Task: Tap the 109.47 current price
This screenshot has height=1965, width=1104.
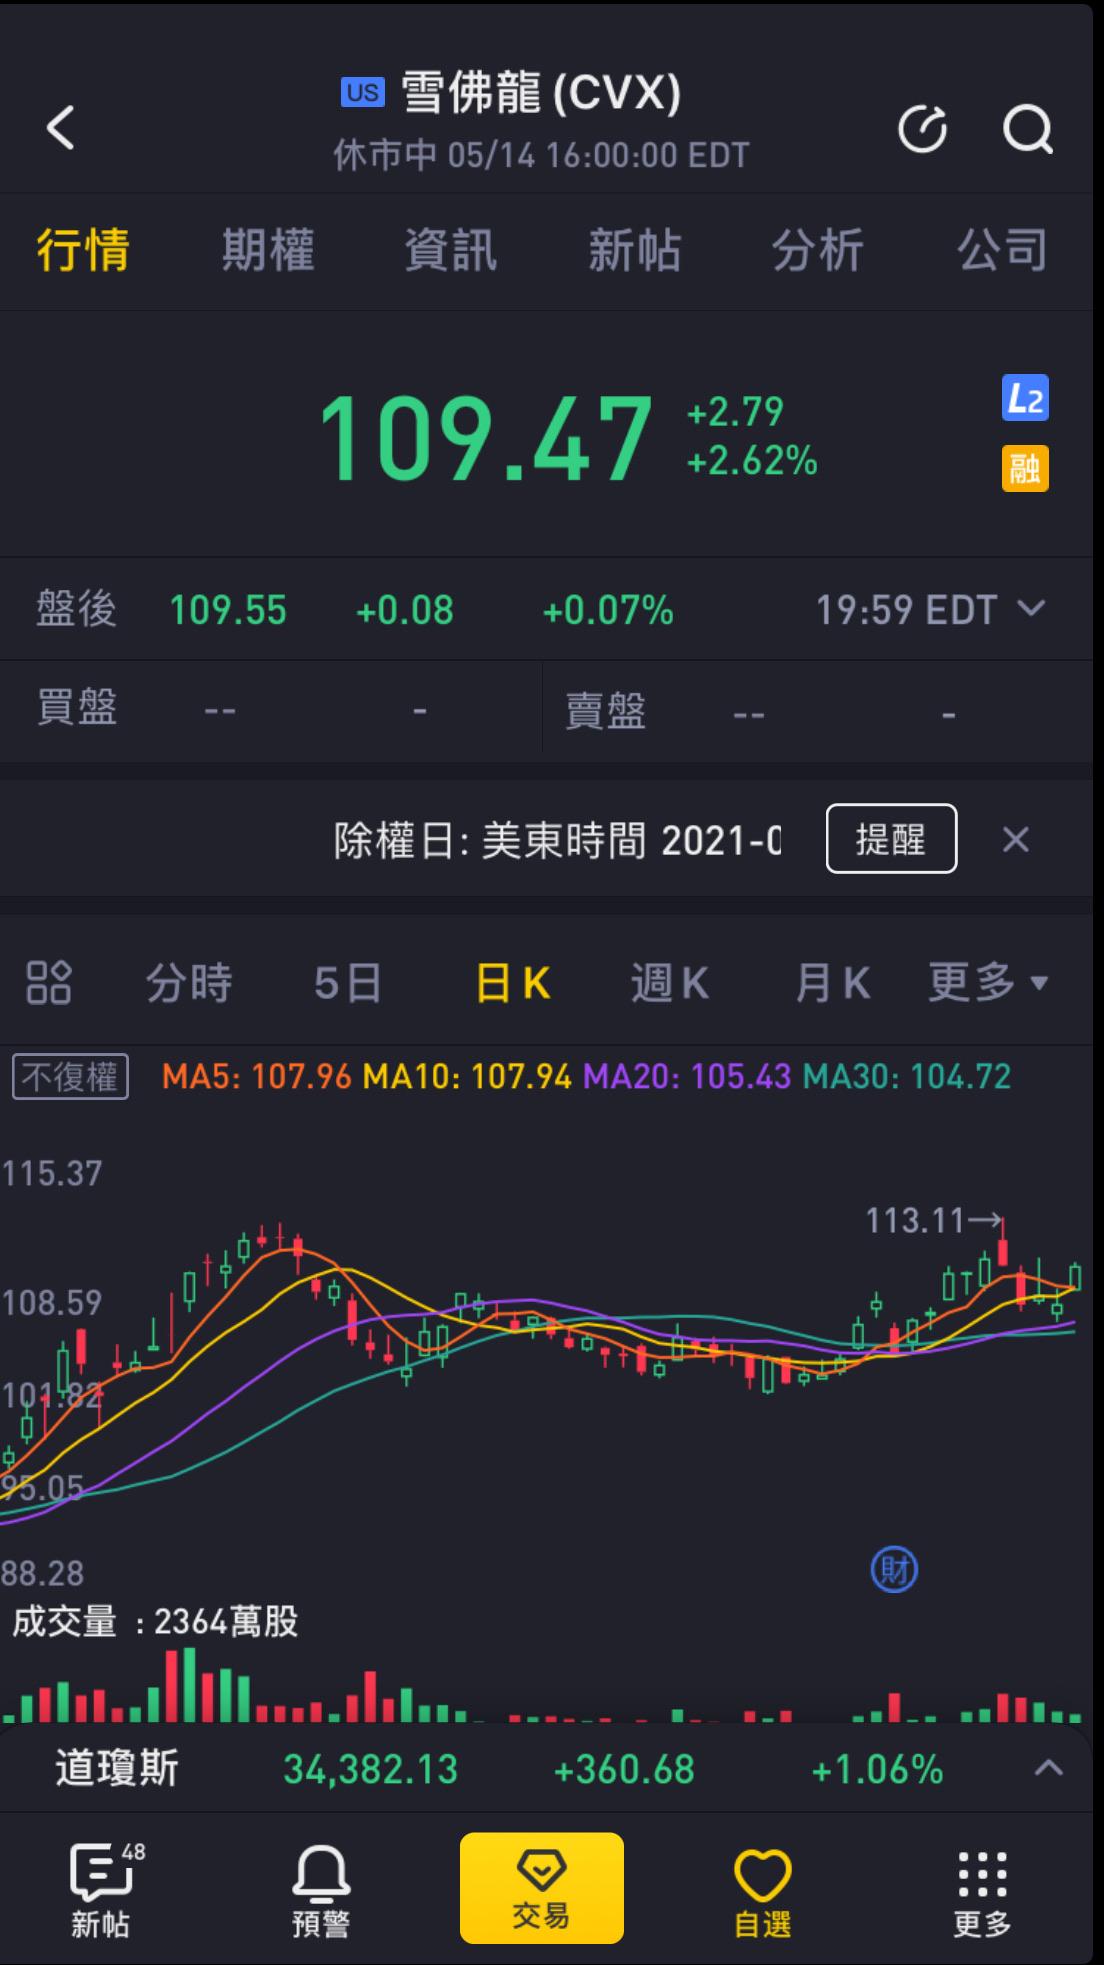Action: click(x=486, y=438)
